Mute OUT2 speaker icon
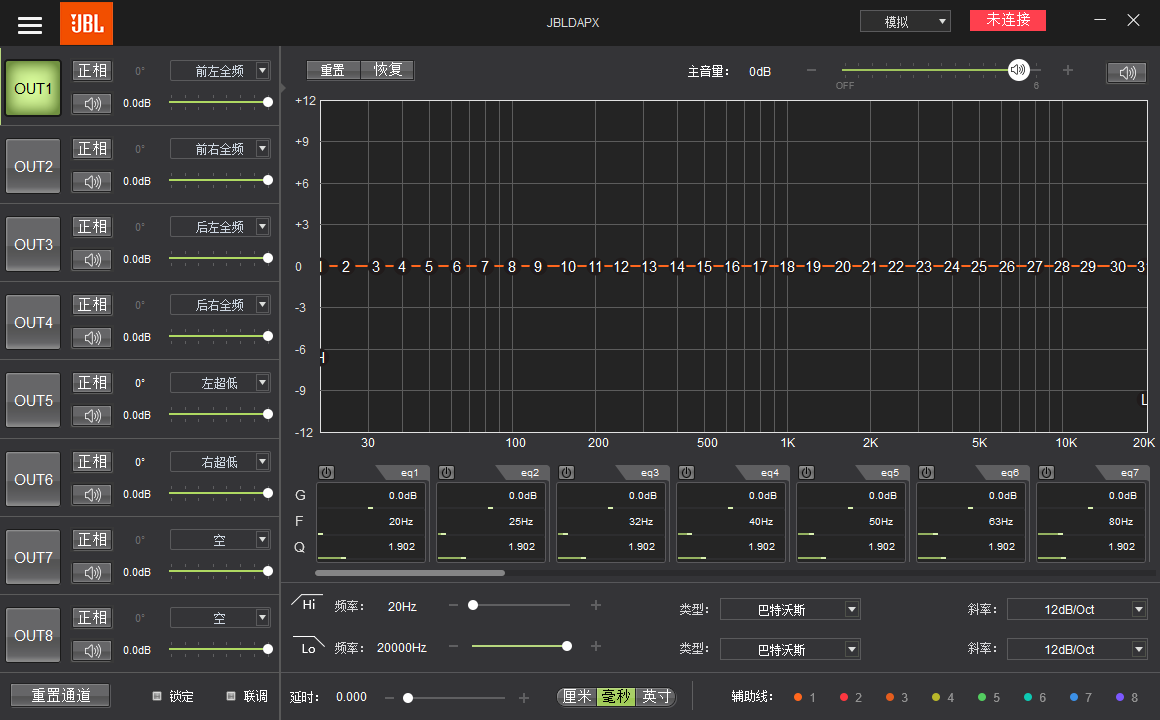The height and width of the screenshot is (720, 1160). pos(92,181)
